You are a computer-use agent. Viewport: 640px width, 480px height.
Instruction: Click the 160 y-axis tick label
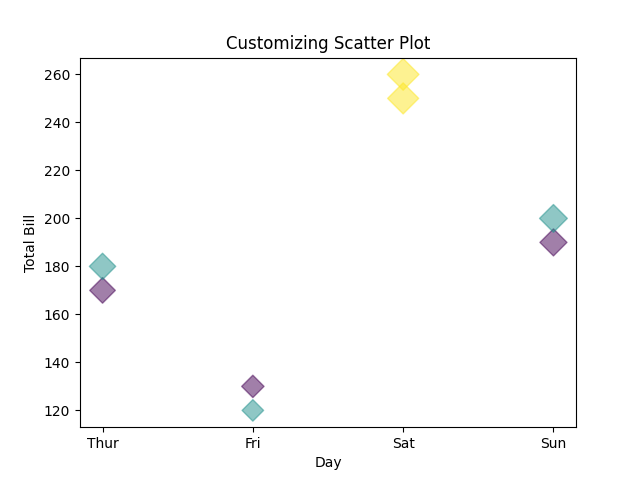coord(58,315)
